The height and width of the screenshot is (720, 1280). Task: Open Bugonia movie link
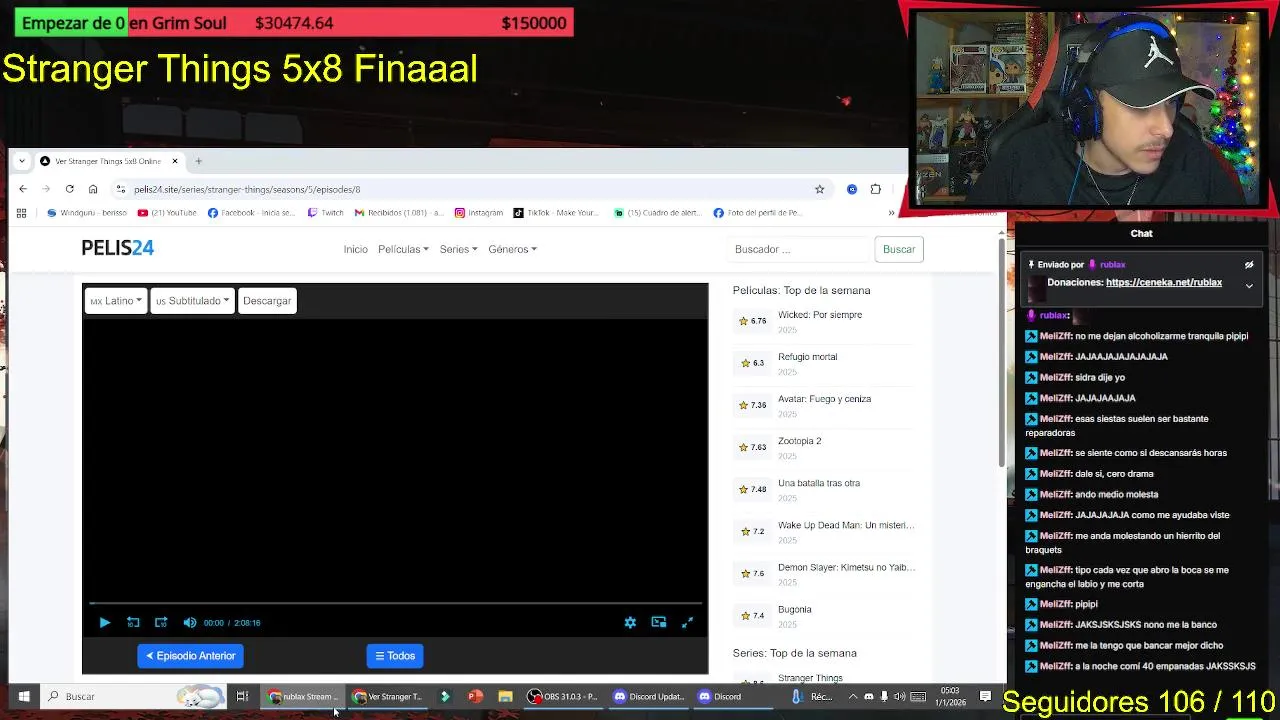795,609
